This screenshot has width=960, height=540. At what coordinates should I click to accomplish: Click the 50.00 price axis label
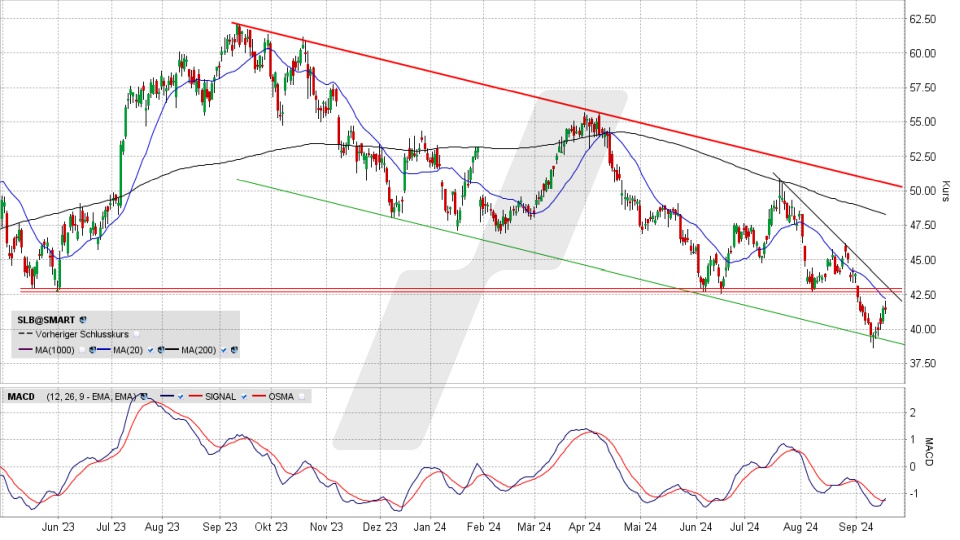coord(923,191)
